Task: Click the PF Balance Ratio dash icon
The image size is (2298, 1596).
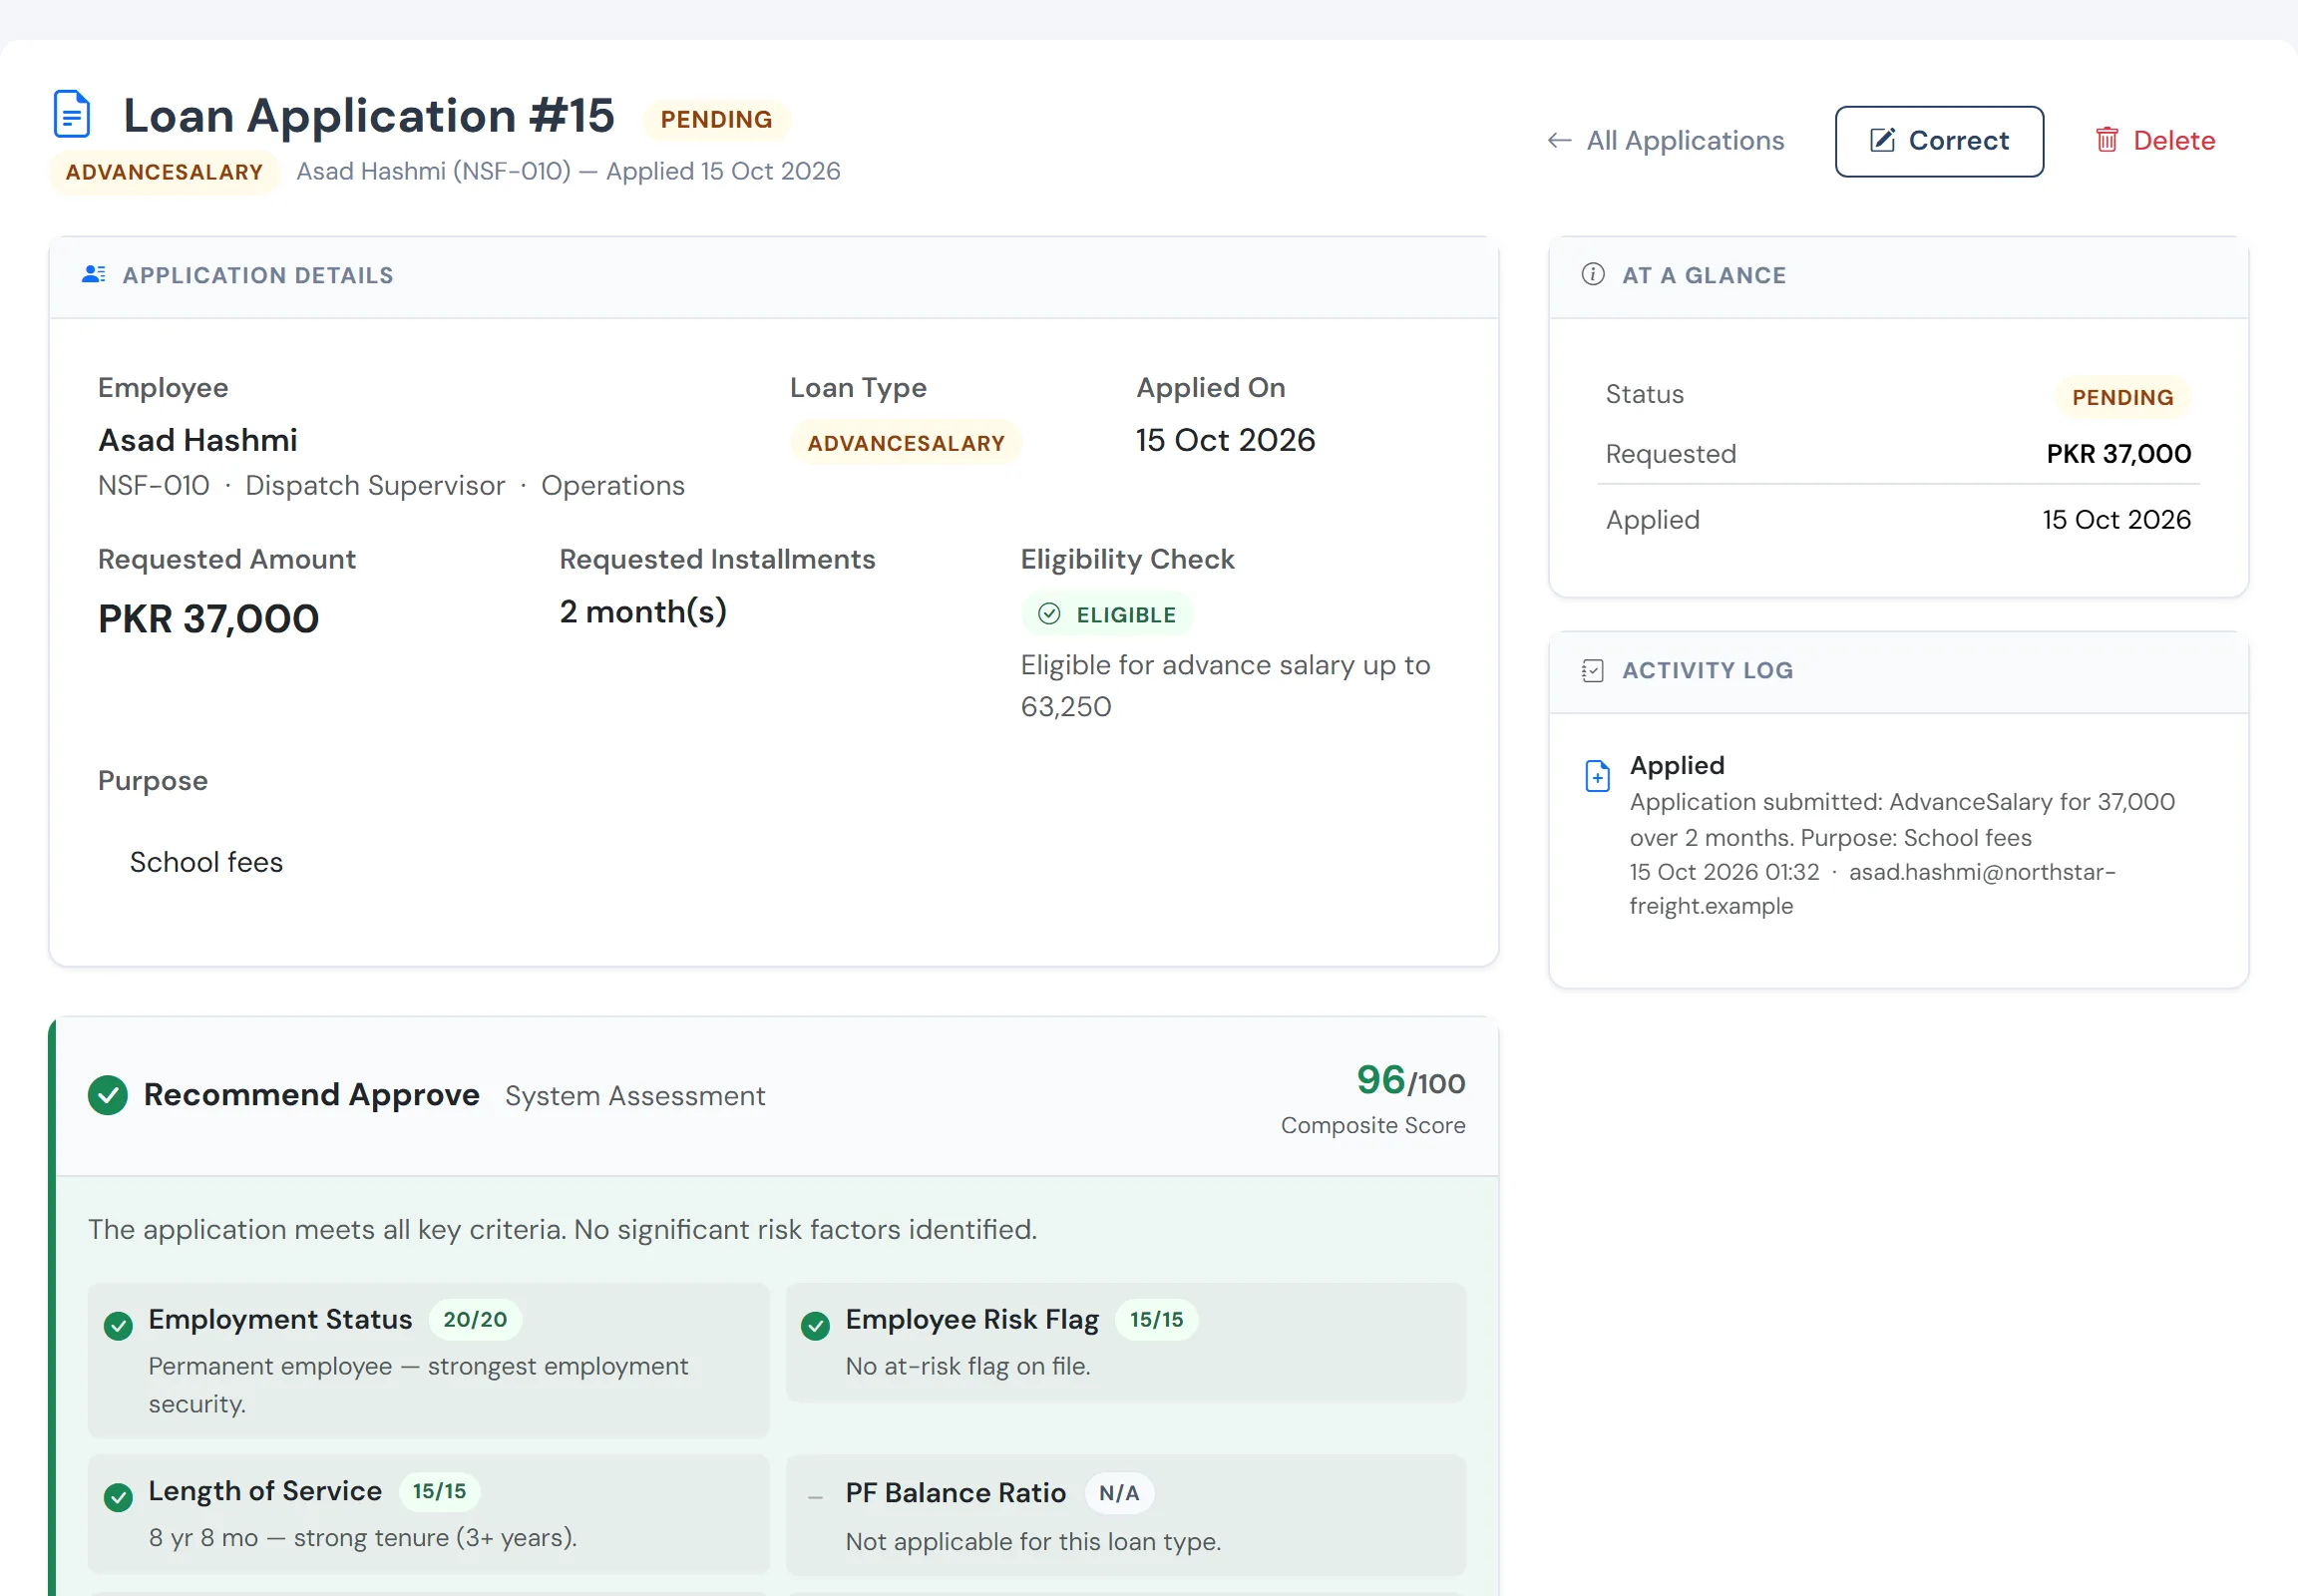Action: (815, 1497)
